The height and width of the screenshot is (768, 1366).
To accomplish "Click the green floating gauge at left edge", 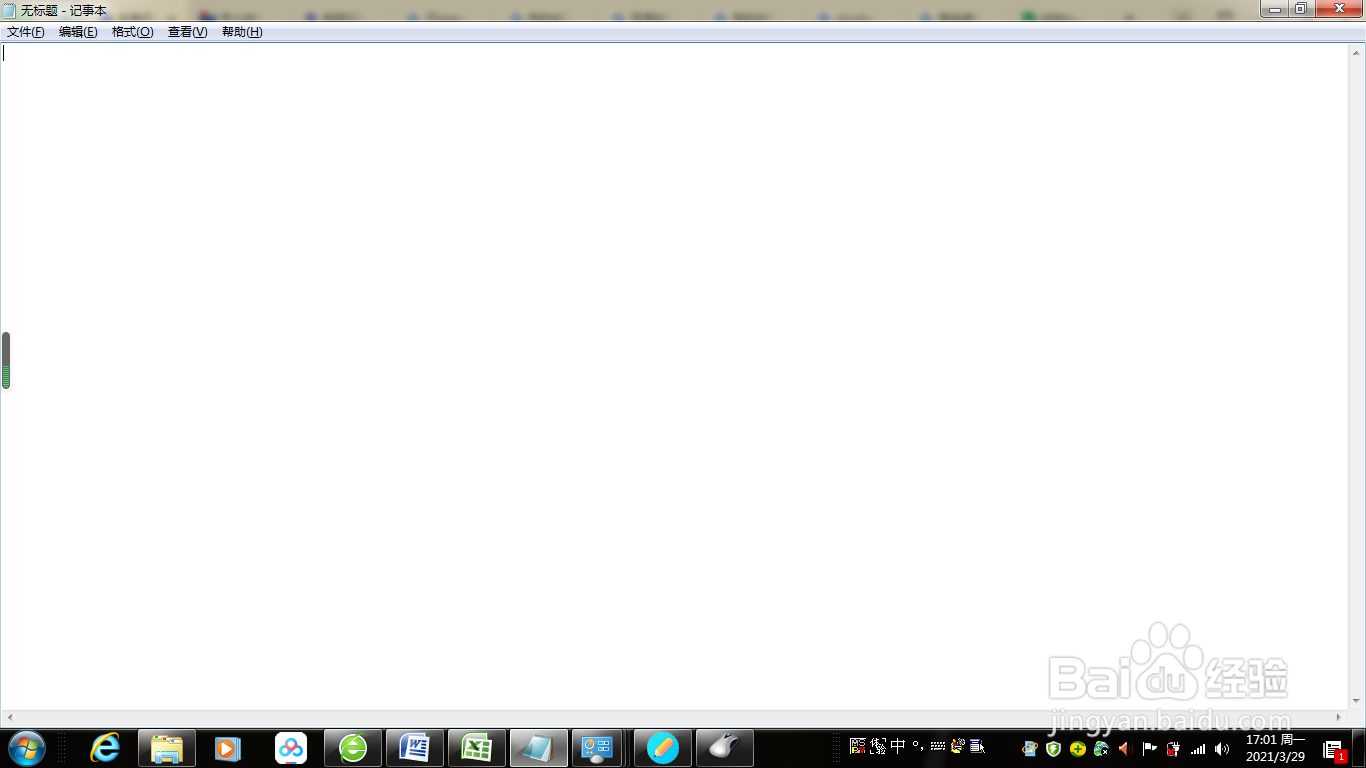I will click(5, 360).
